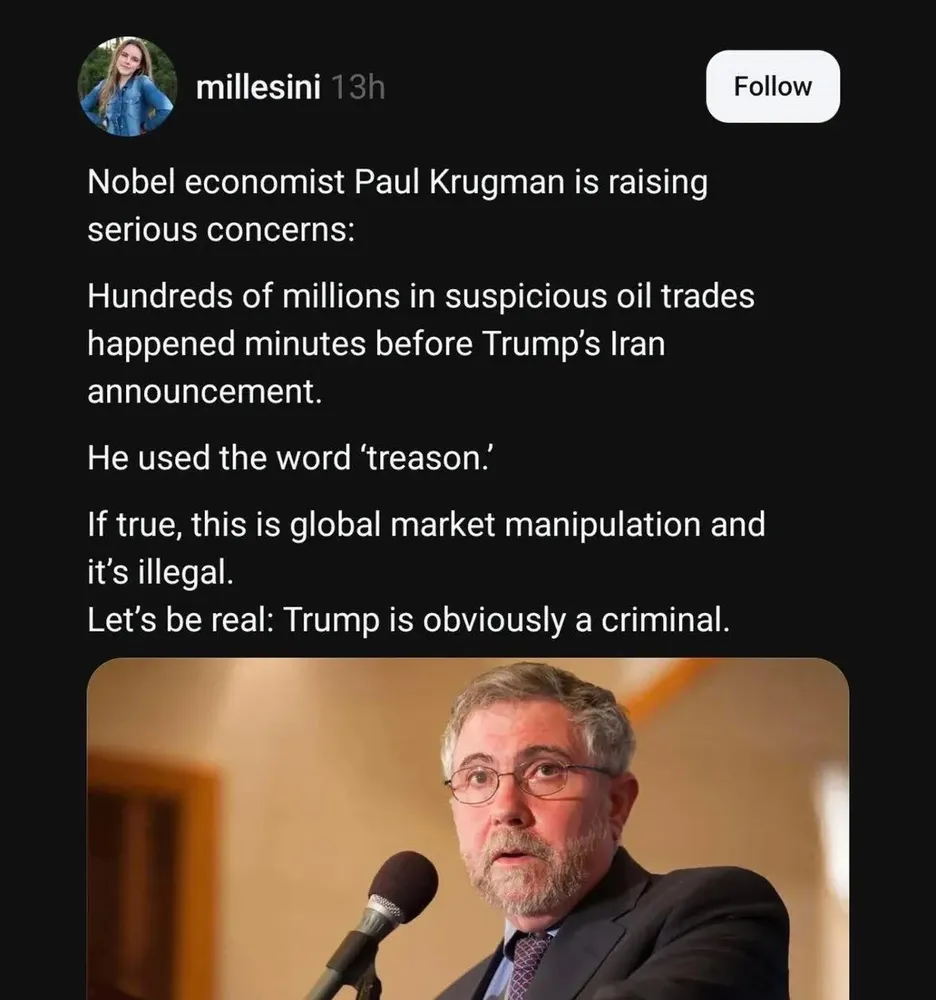
Task: Open millesini's profile picture avatar
Action: [x=127, y=87]
